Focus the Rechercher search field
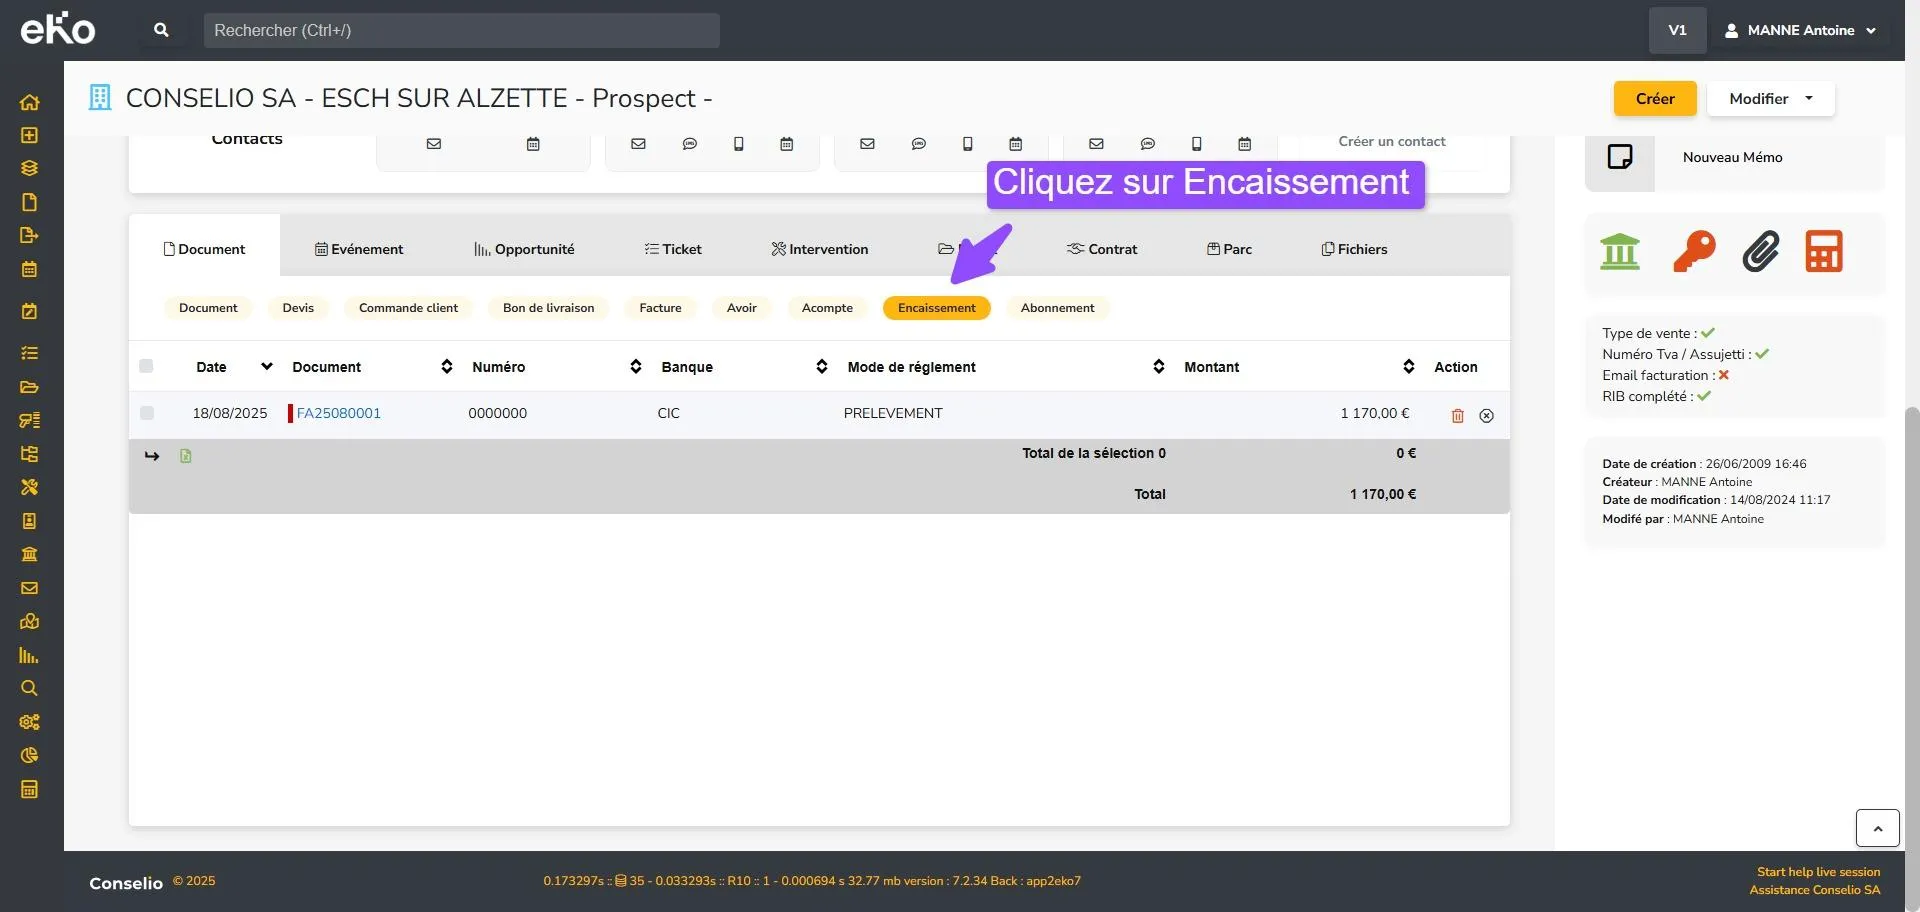 (x=461, y=30)
